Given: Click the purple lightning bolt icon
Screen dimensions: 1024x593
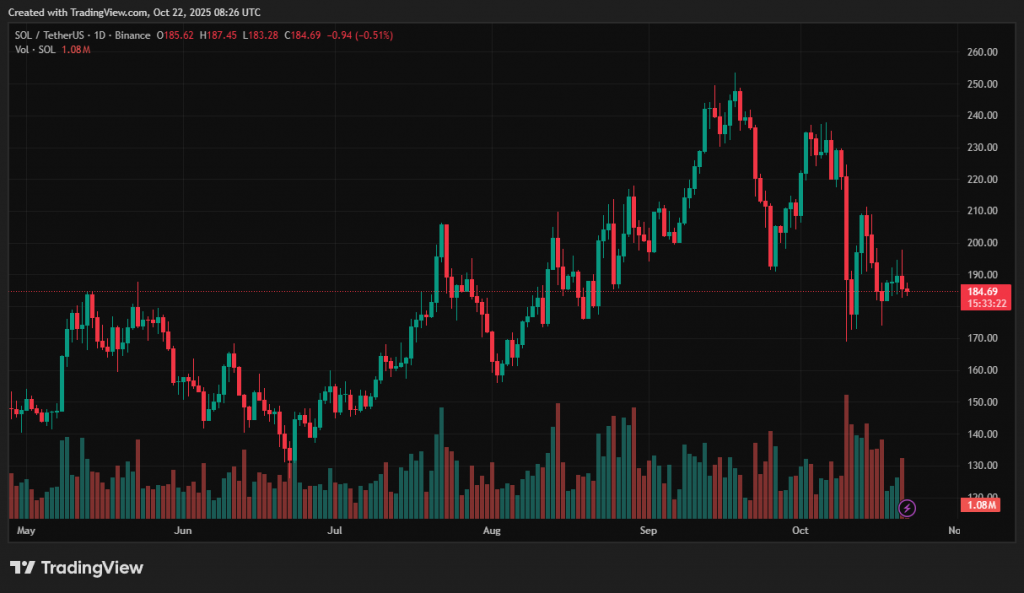Looking at the screenshot, I should pyautogui.click(x=907, y=508).
